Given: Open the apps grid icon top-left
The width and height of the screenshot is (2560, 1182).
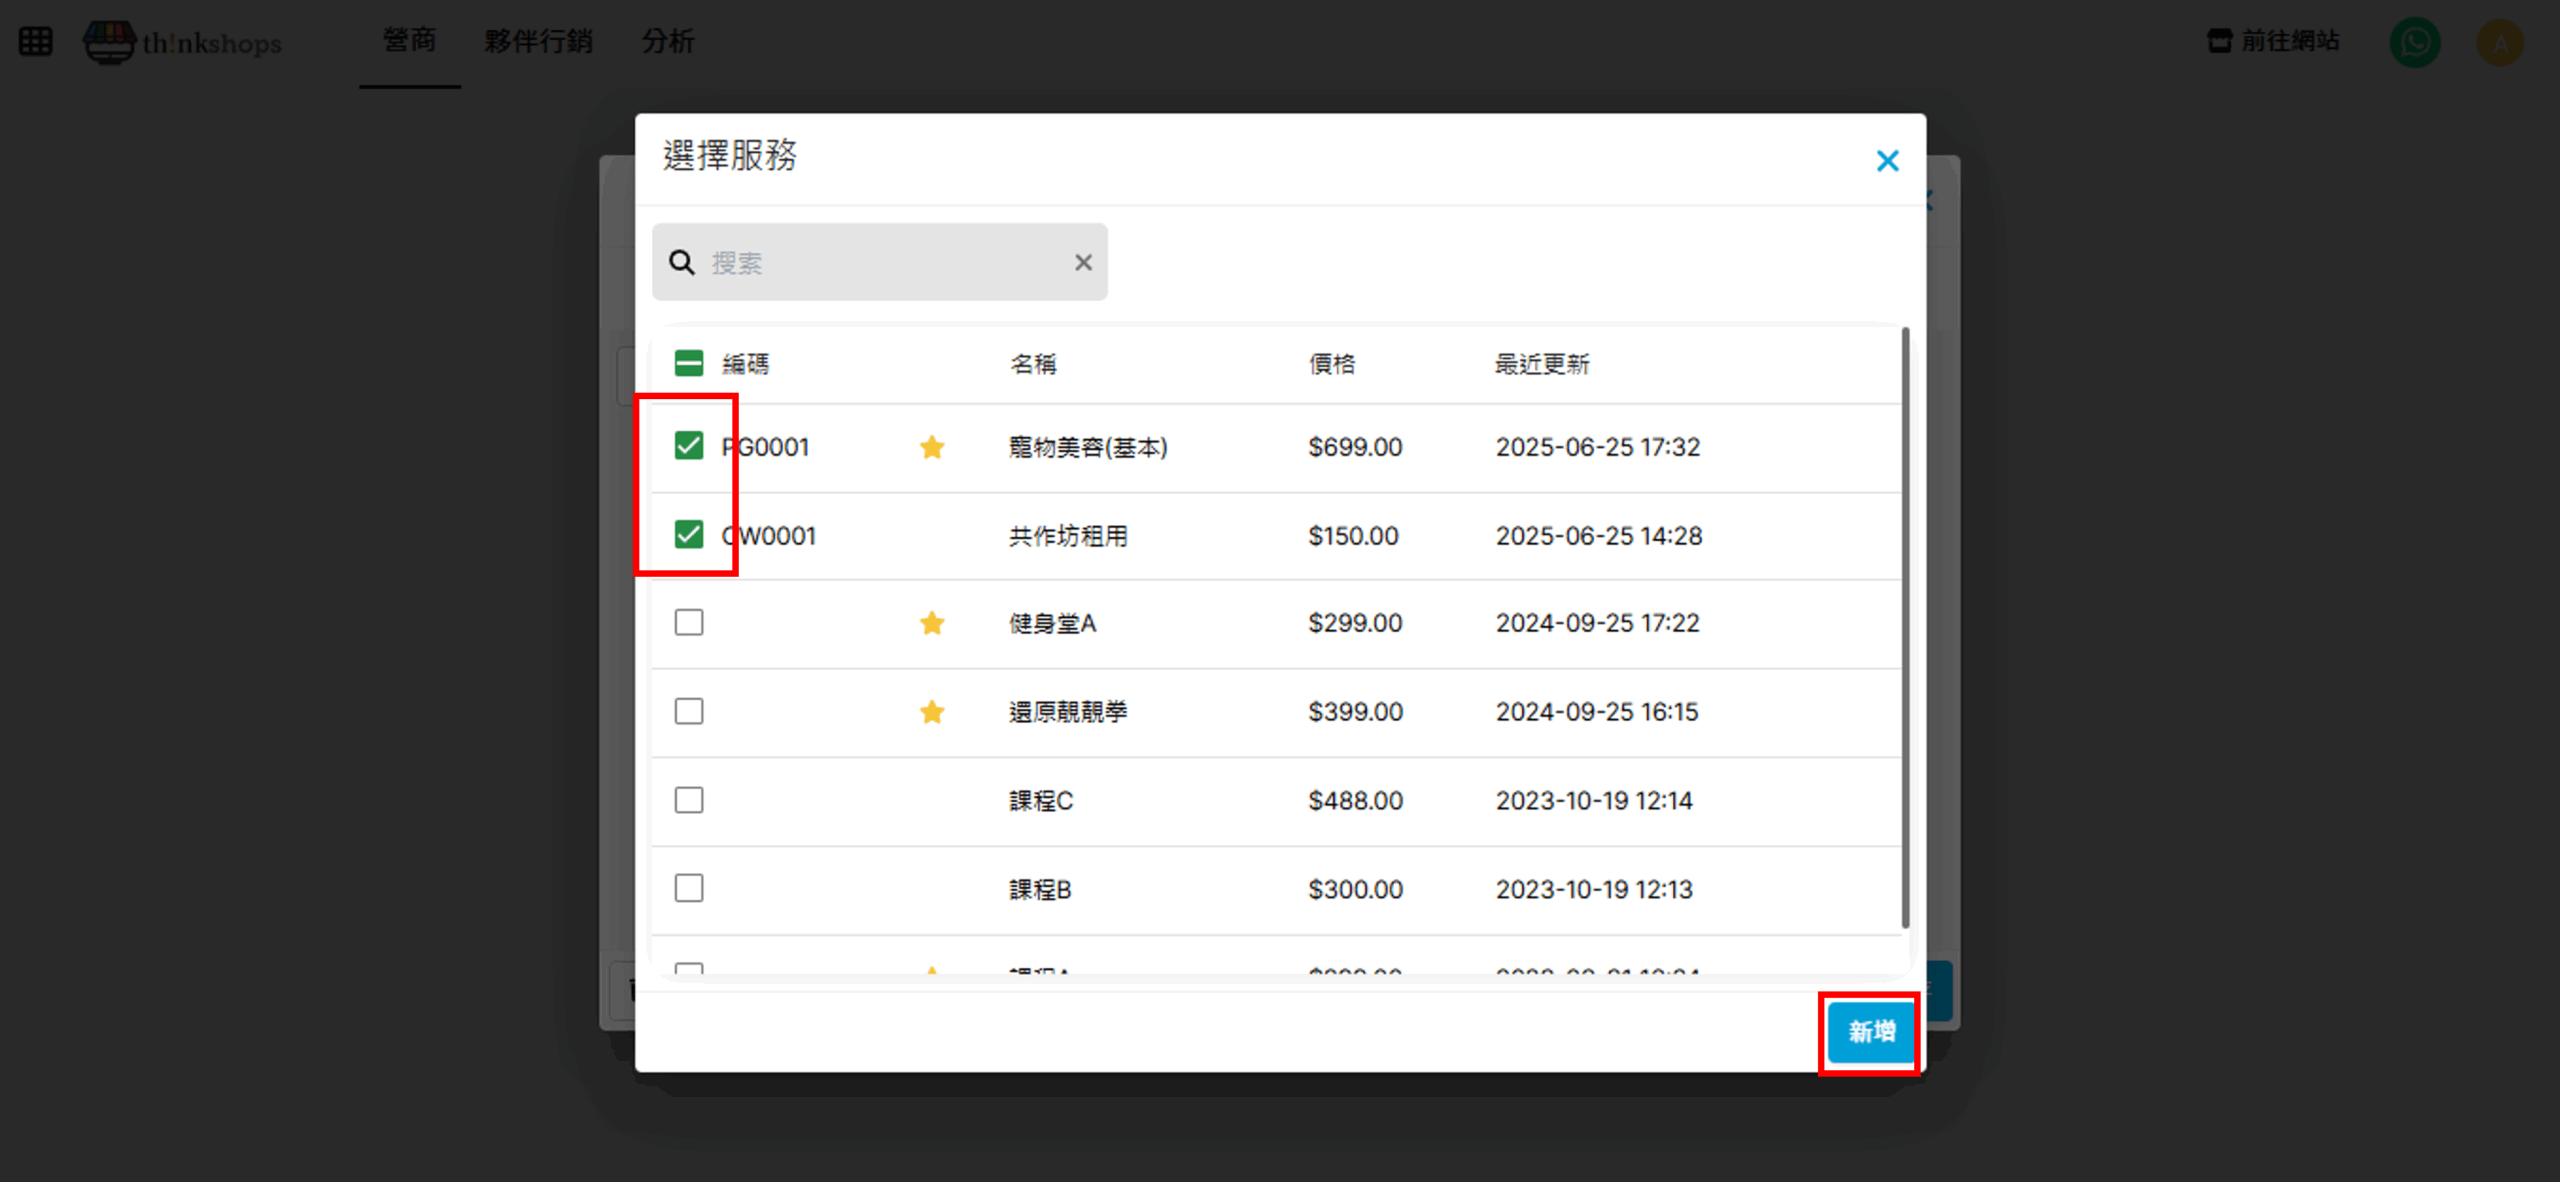Looking at the screenshot, I should pyautogui.click(x=36, y=42).
